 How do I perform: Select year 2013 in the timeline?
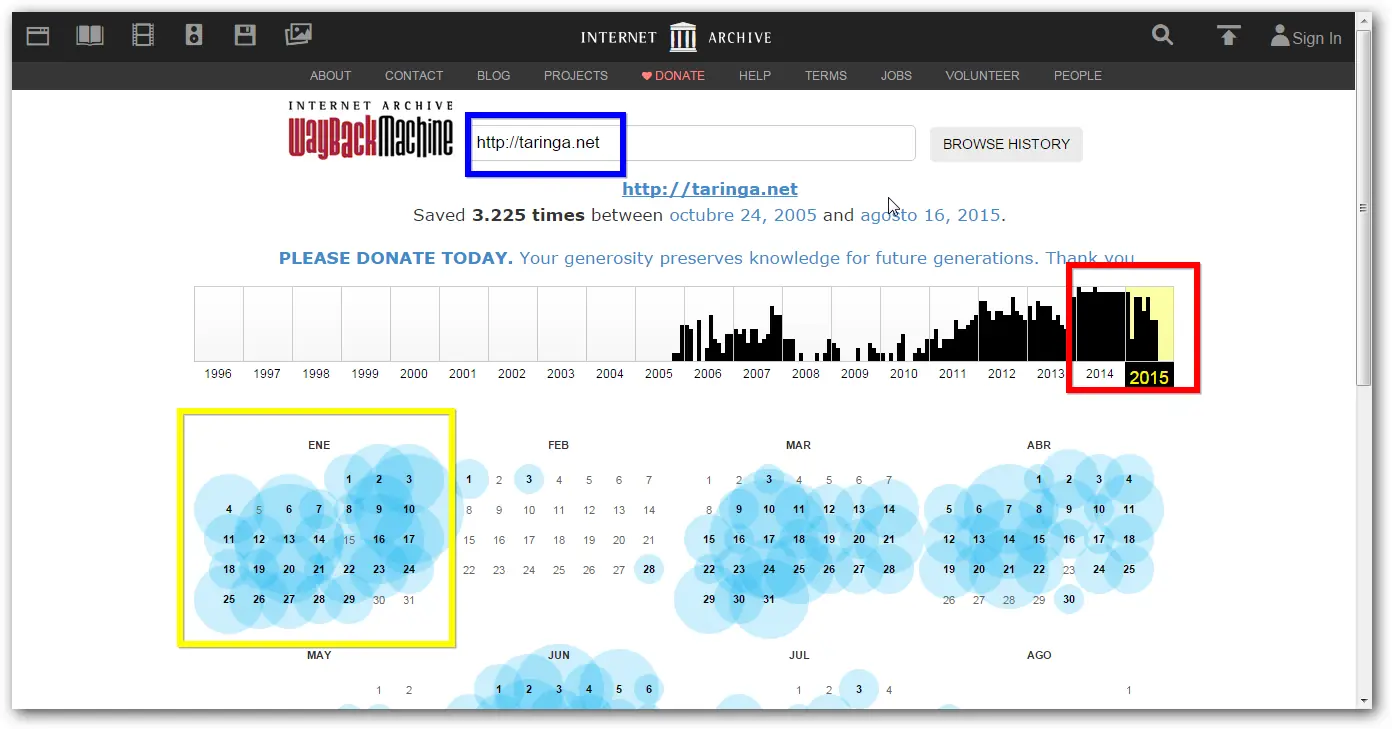(x=1051, y=374)
